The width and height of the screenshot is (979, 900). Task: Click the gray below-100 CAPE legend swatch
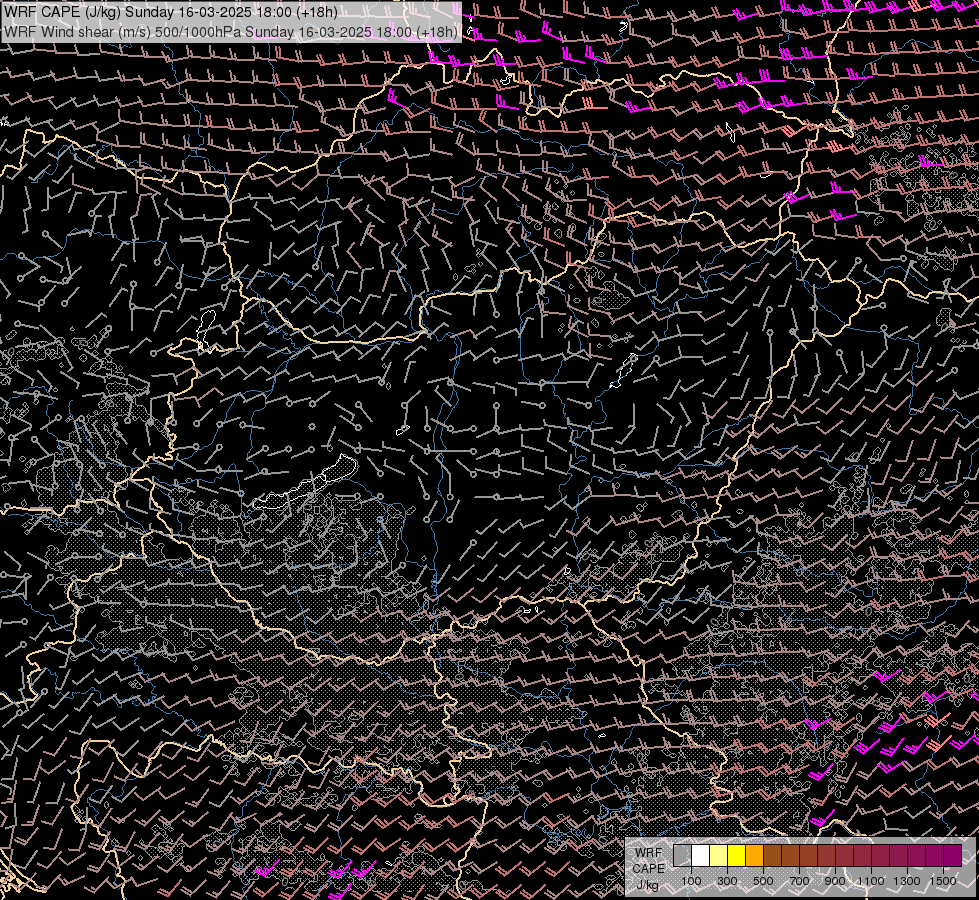coord(682,856)
